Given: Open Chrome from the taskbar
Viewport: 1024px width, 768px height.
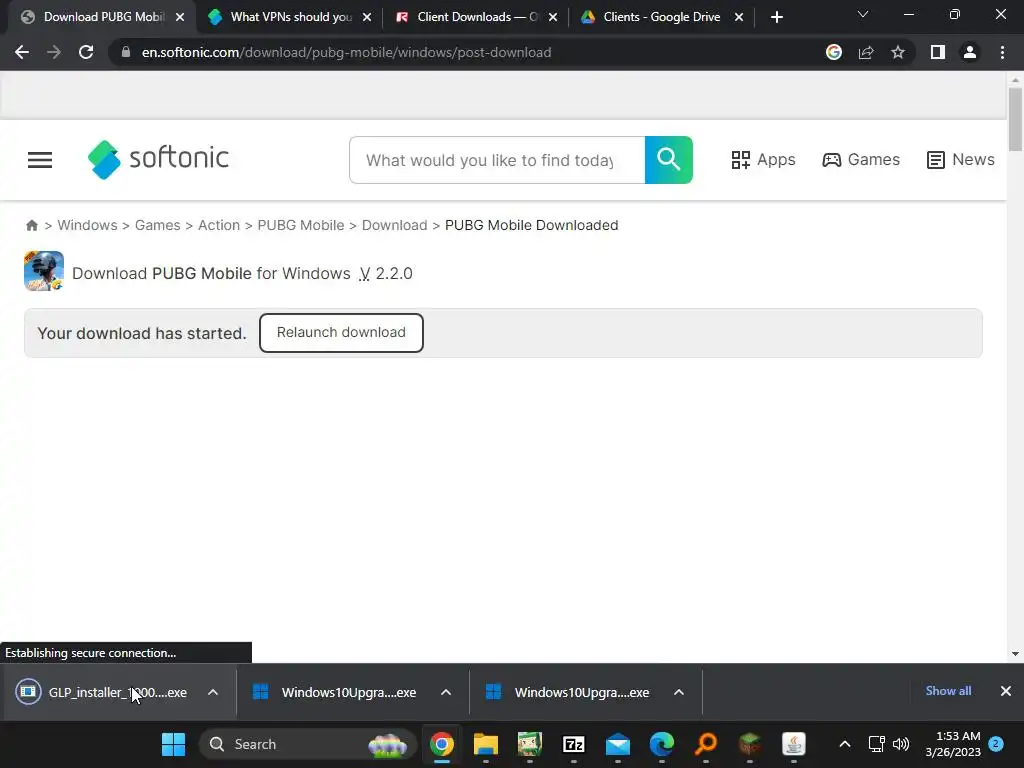Looking at the screenshot, I should click(442, 744).
